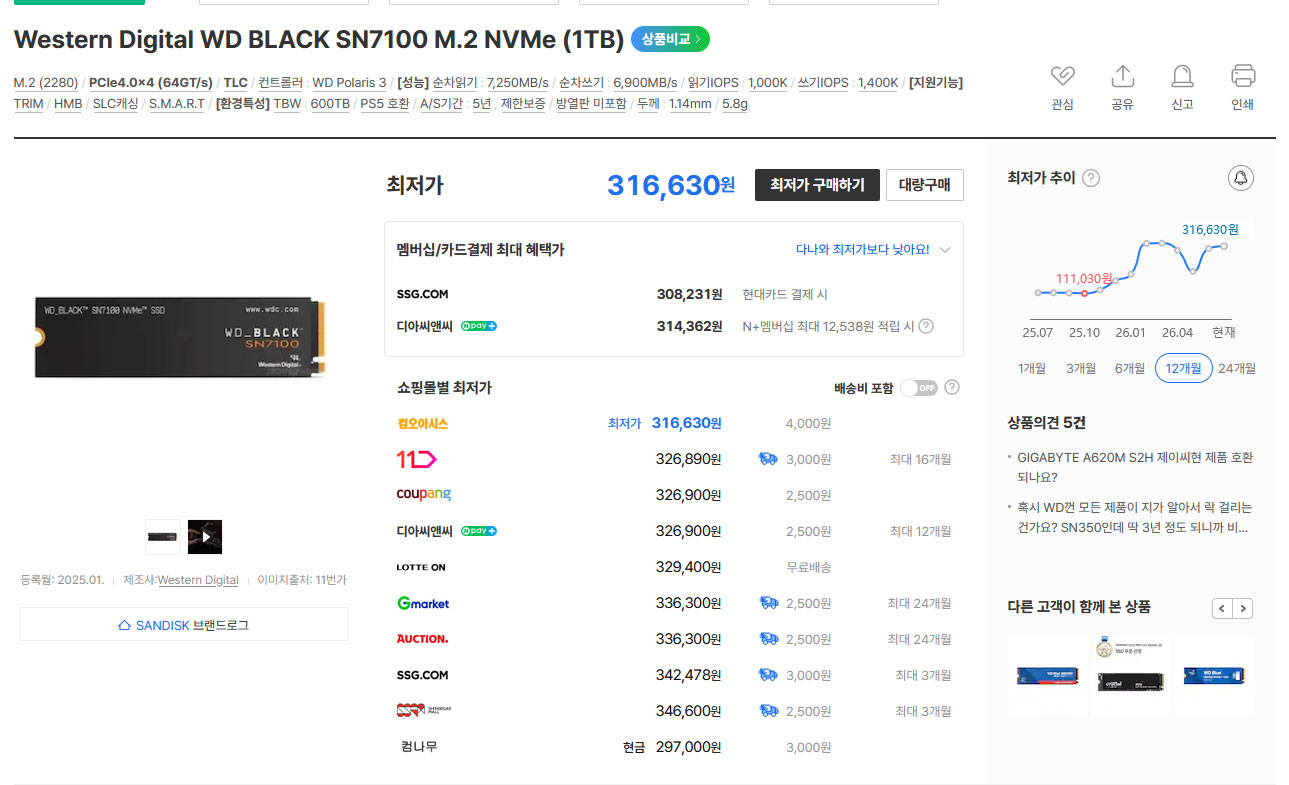This screenshot has height=785, width=1289.
Task: Toggle the 배송비 포함 switch
Action: pos(919,387)
